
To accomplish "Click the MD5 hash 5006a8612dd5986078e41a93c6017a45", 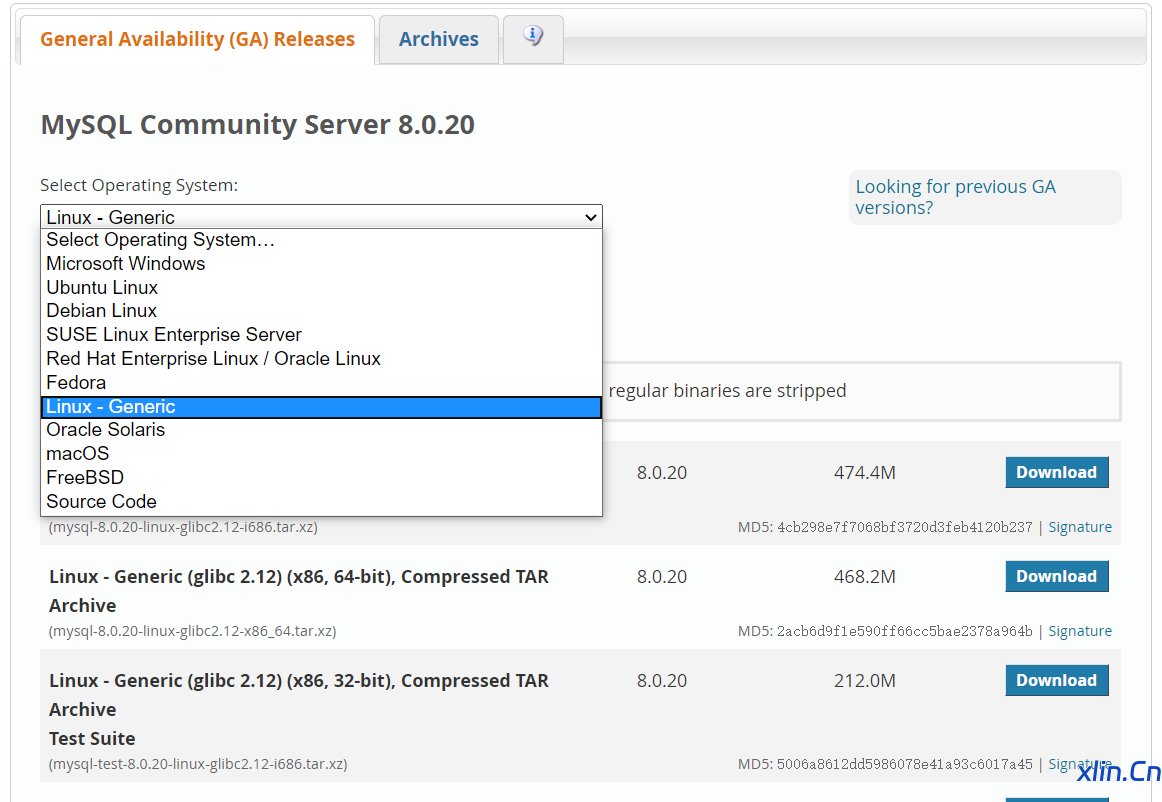I will [904, 763].
